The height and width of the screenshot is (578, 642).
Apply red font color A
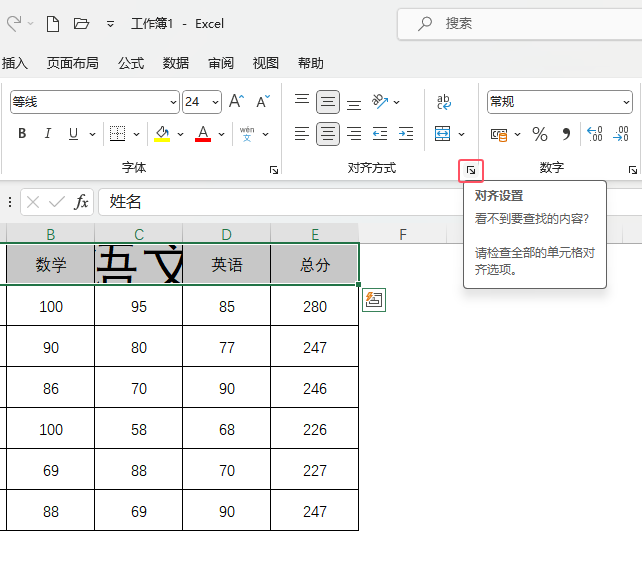click(203, 133)
